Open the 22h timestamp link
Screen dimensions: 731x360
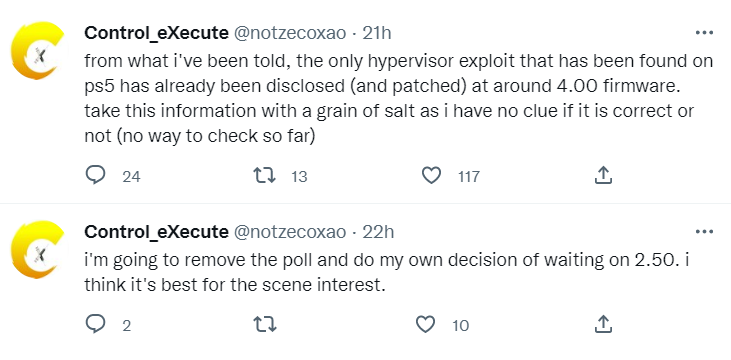click(378, 232)
